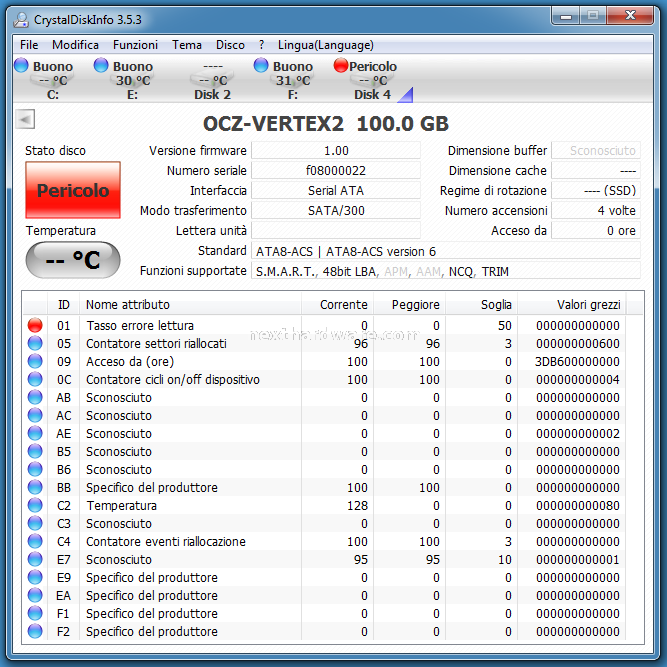The height and width of the screenshot is (667, 667).
Task: Open the Tema menu
Action: (187, 45)
